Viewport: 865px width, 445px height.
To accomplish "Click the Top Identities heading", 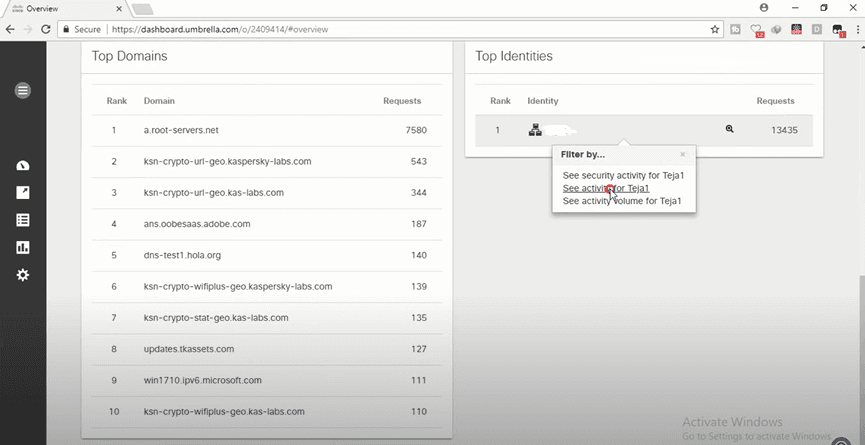I will [514, 56].
